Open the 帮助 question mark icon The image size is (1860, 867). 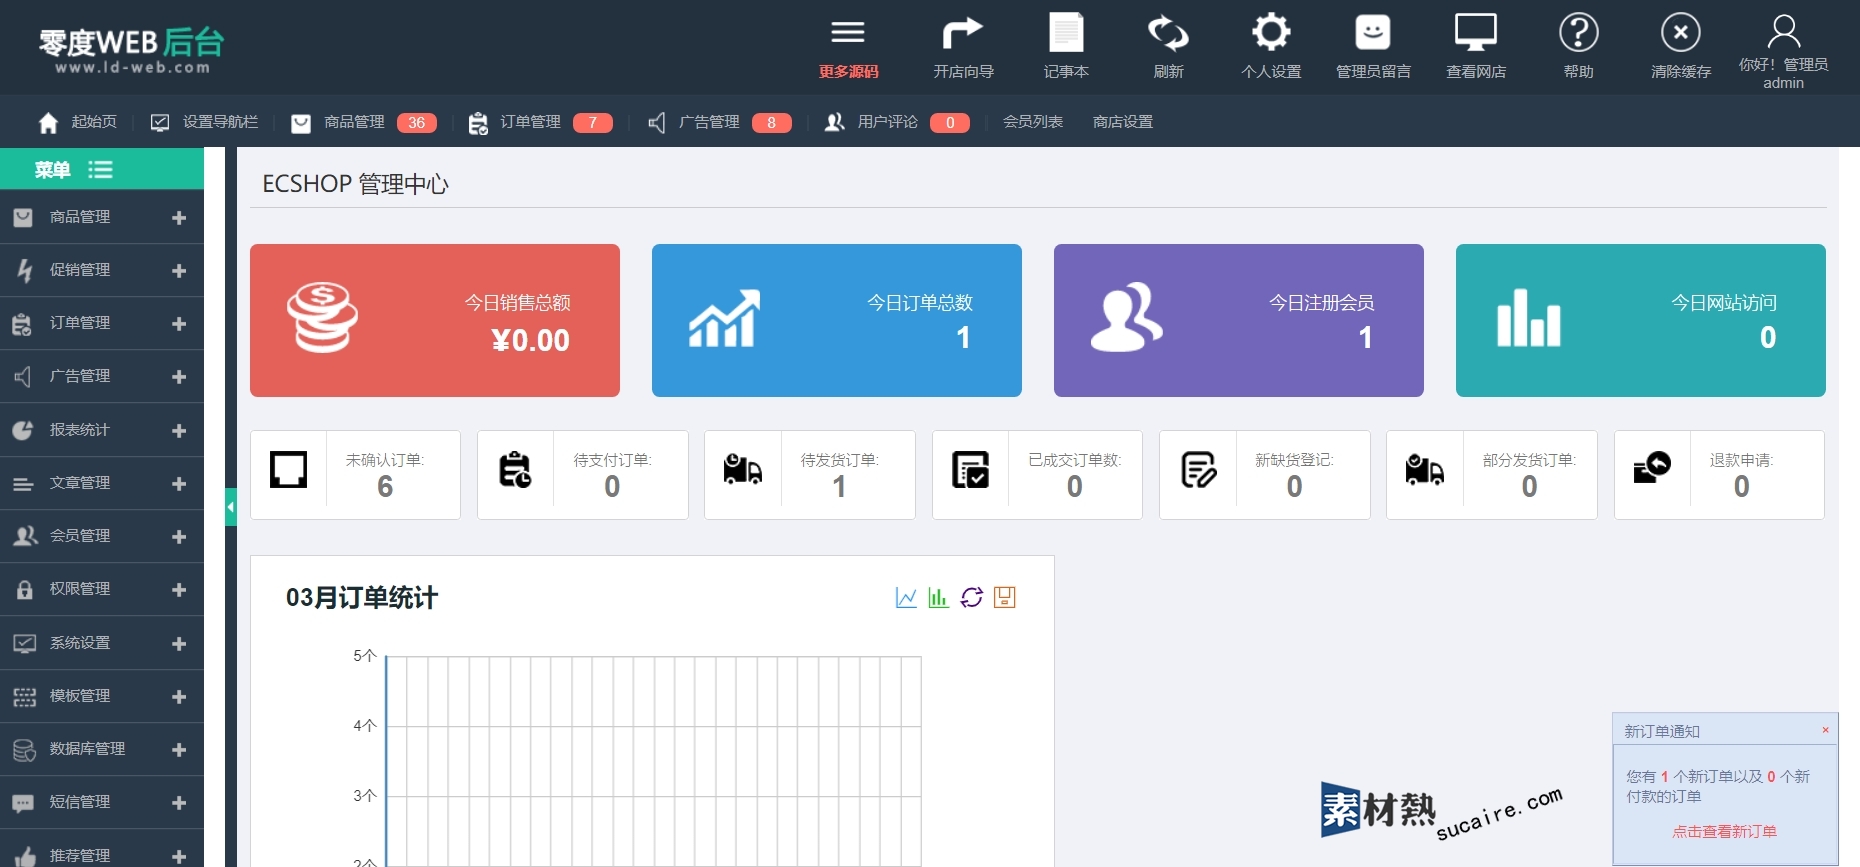(x=1579, y=32)
